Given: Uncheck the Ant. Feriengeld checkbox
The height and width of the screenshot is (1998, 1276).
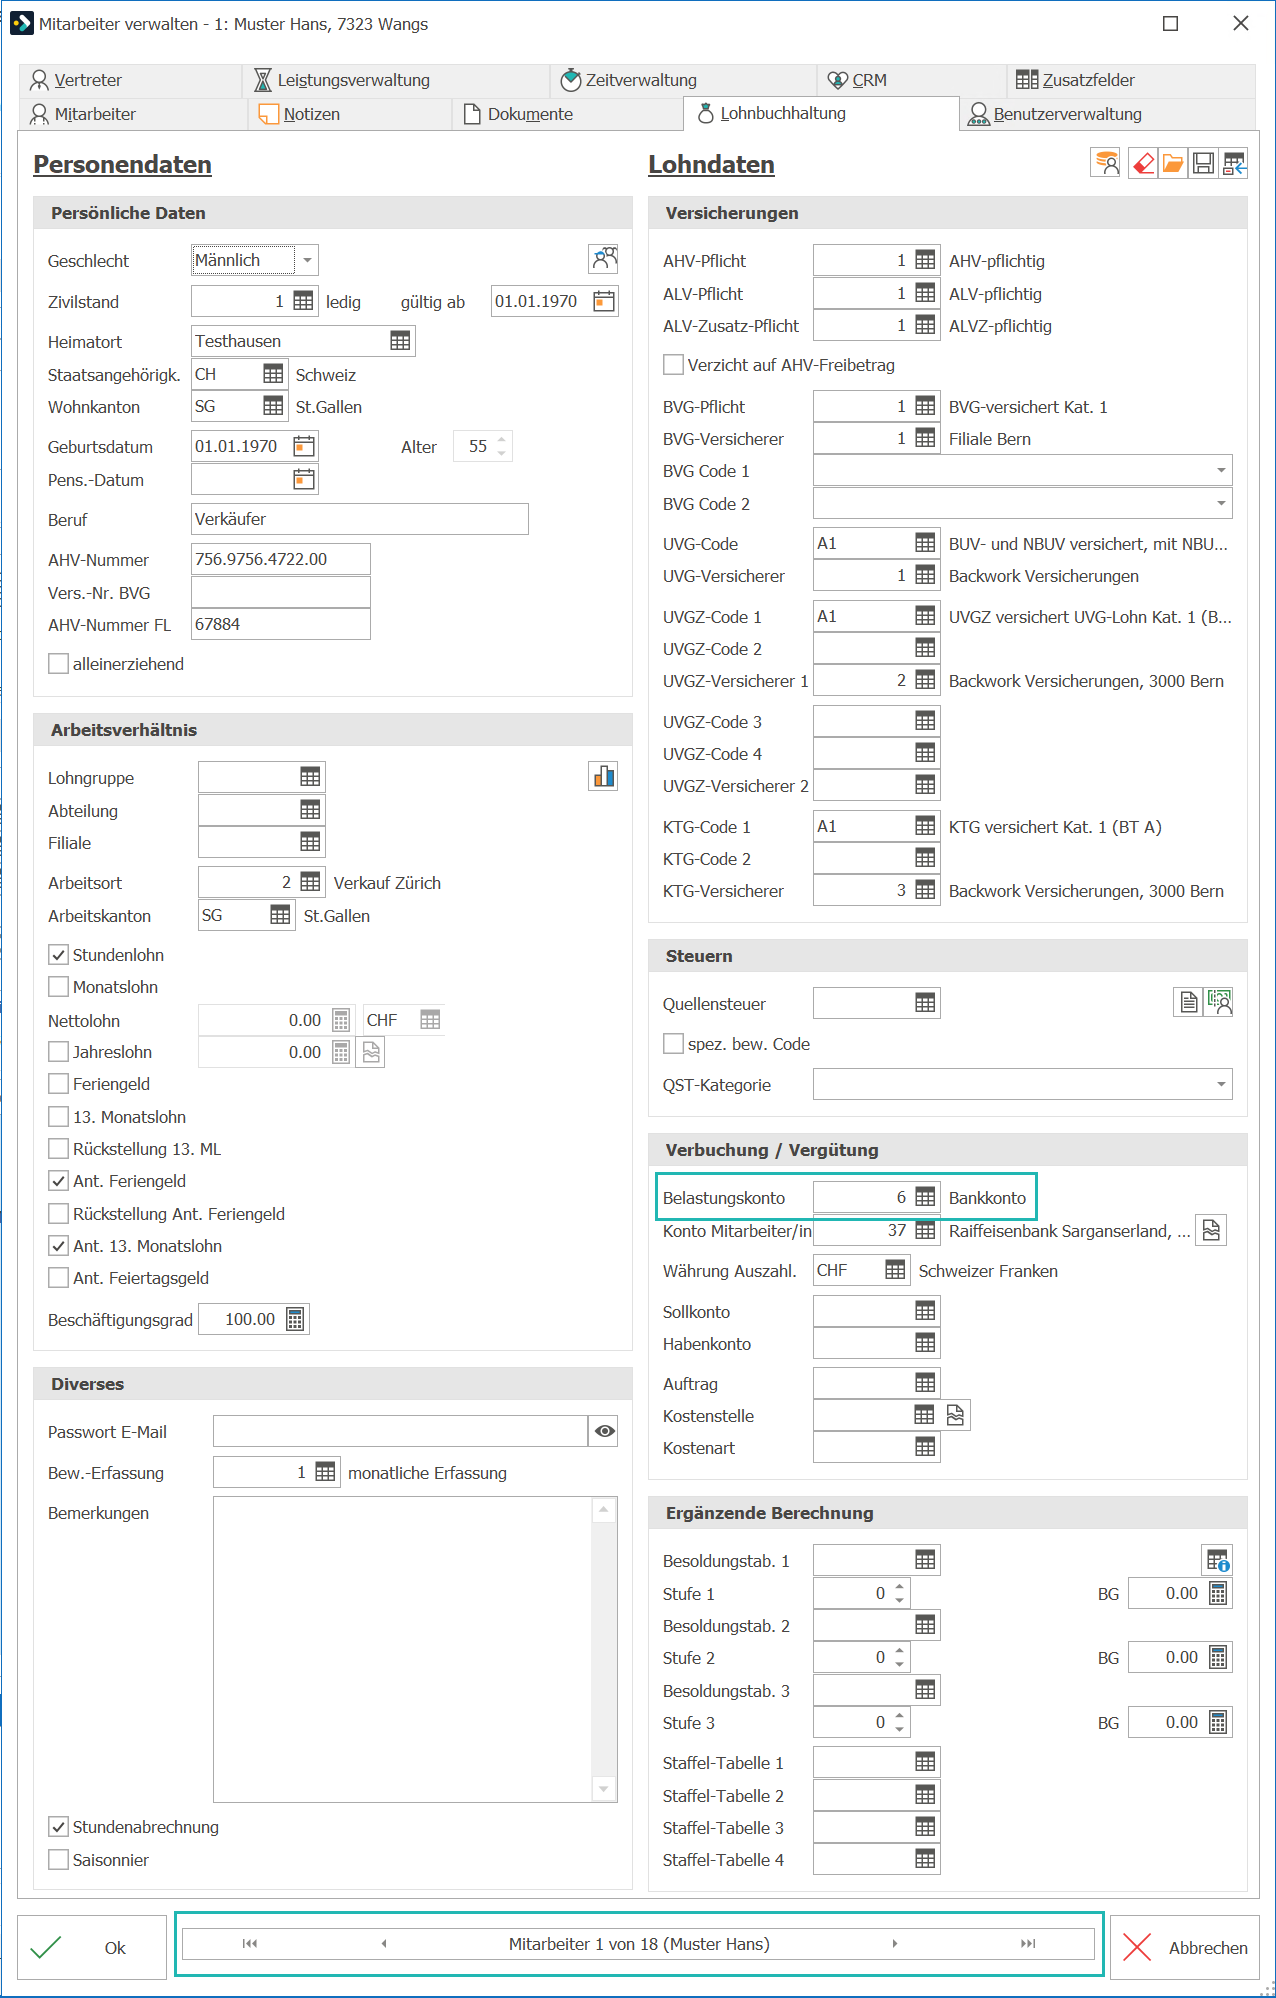Looking at the screenshot, I should pyautogui.click(x=59, y=1181).
